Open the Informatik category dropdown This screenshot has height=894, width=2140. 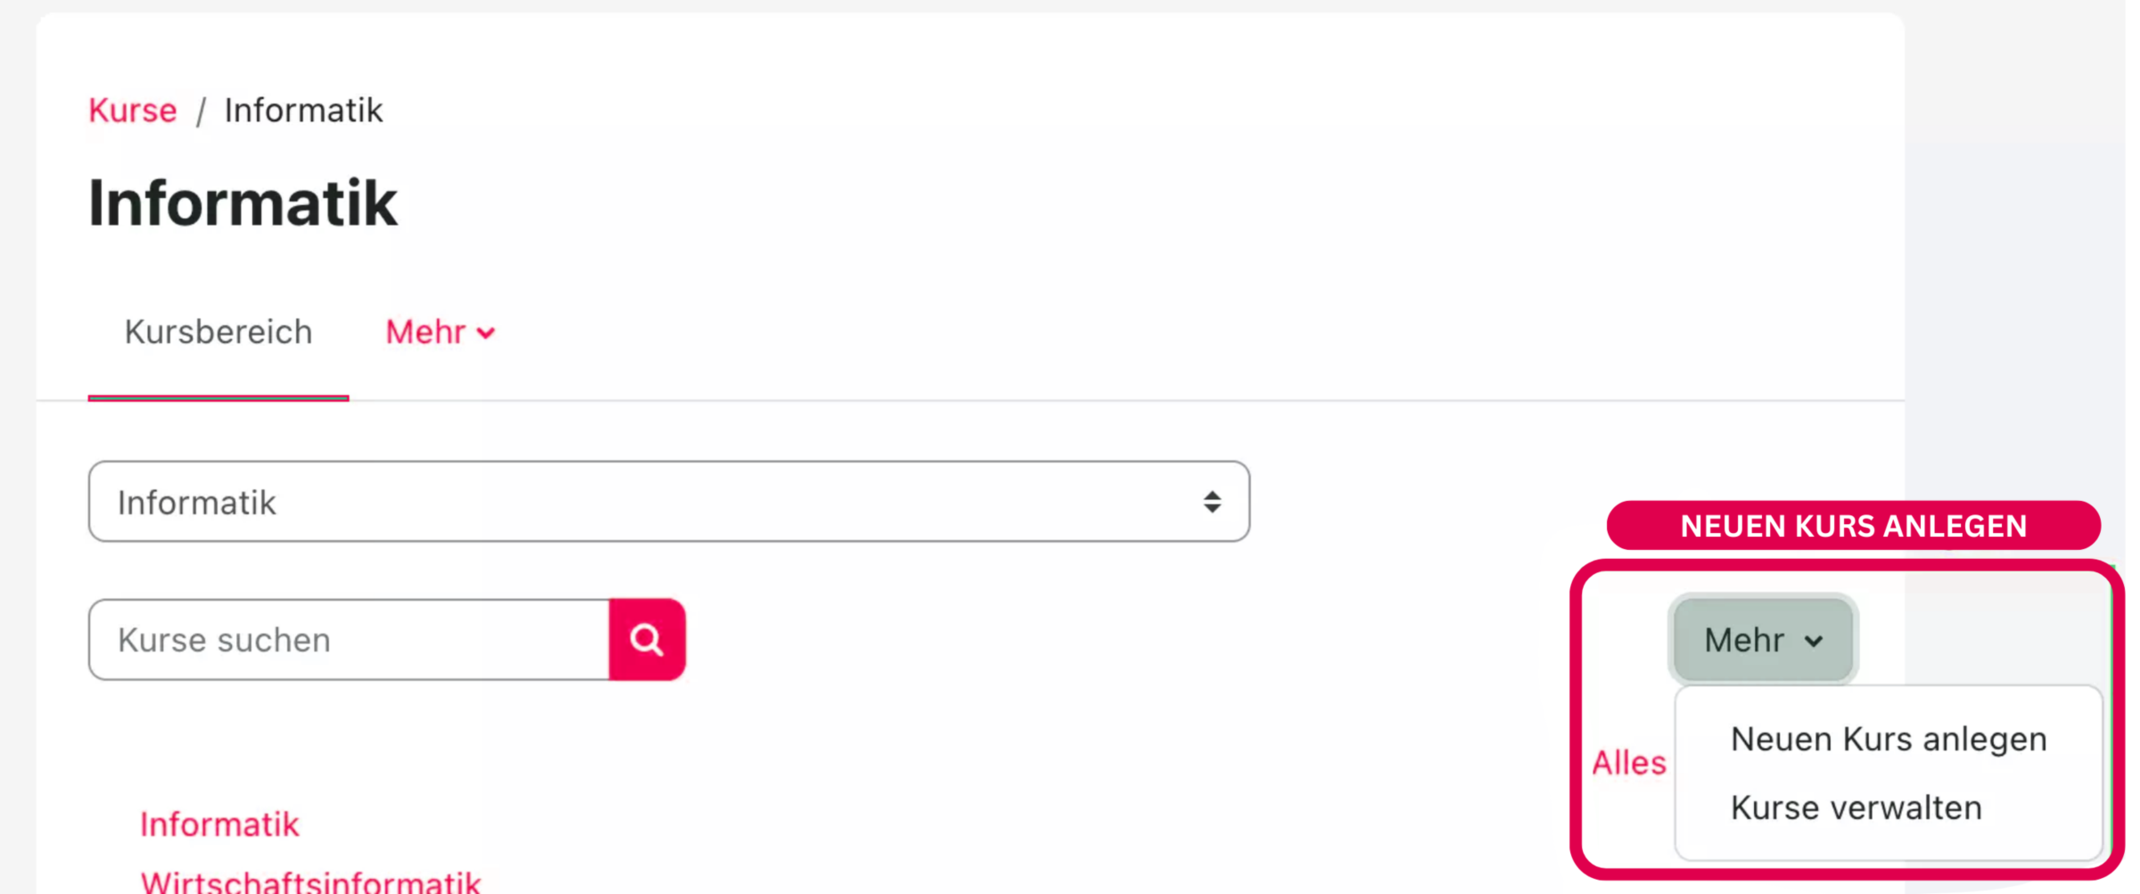point(668,502)
